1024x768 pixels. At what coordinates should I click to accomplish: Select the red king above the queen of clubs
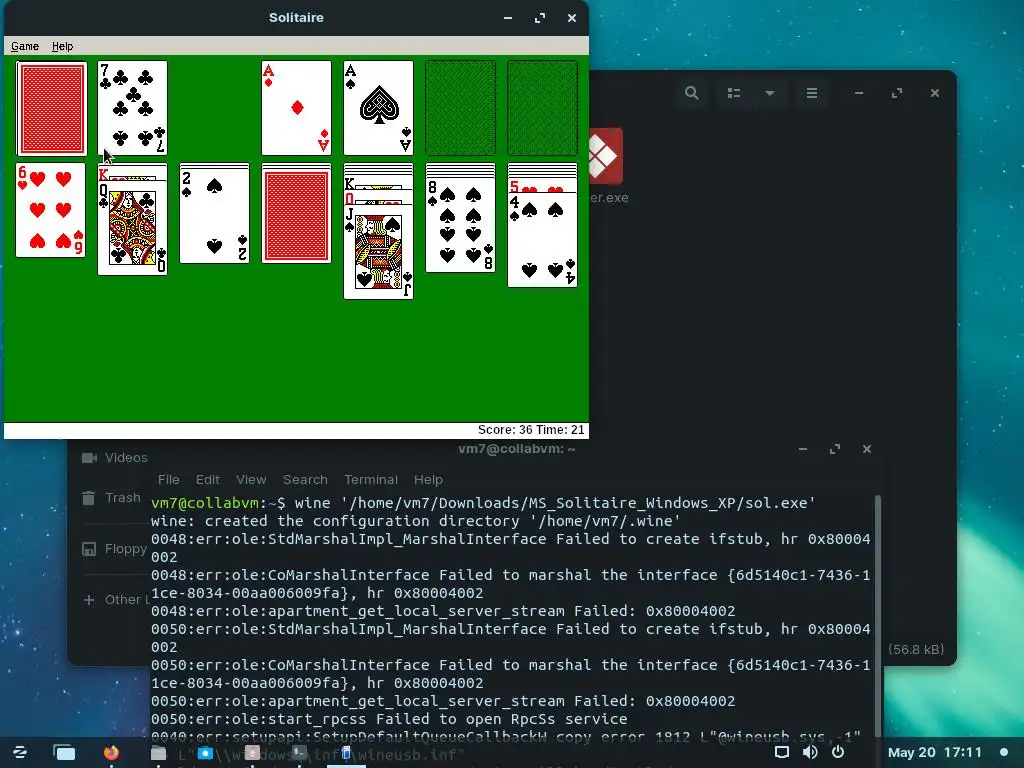click(133, 174)
